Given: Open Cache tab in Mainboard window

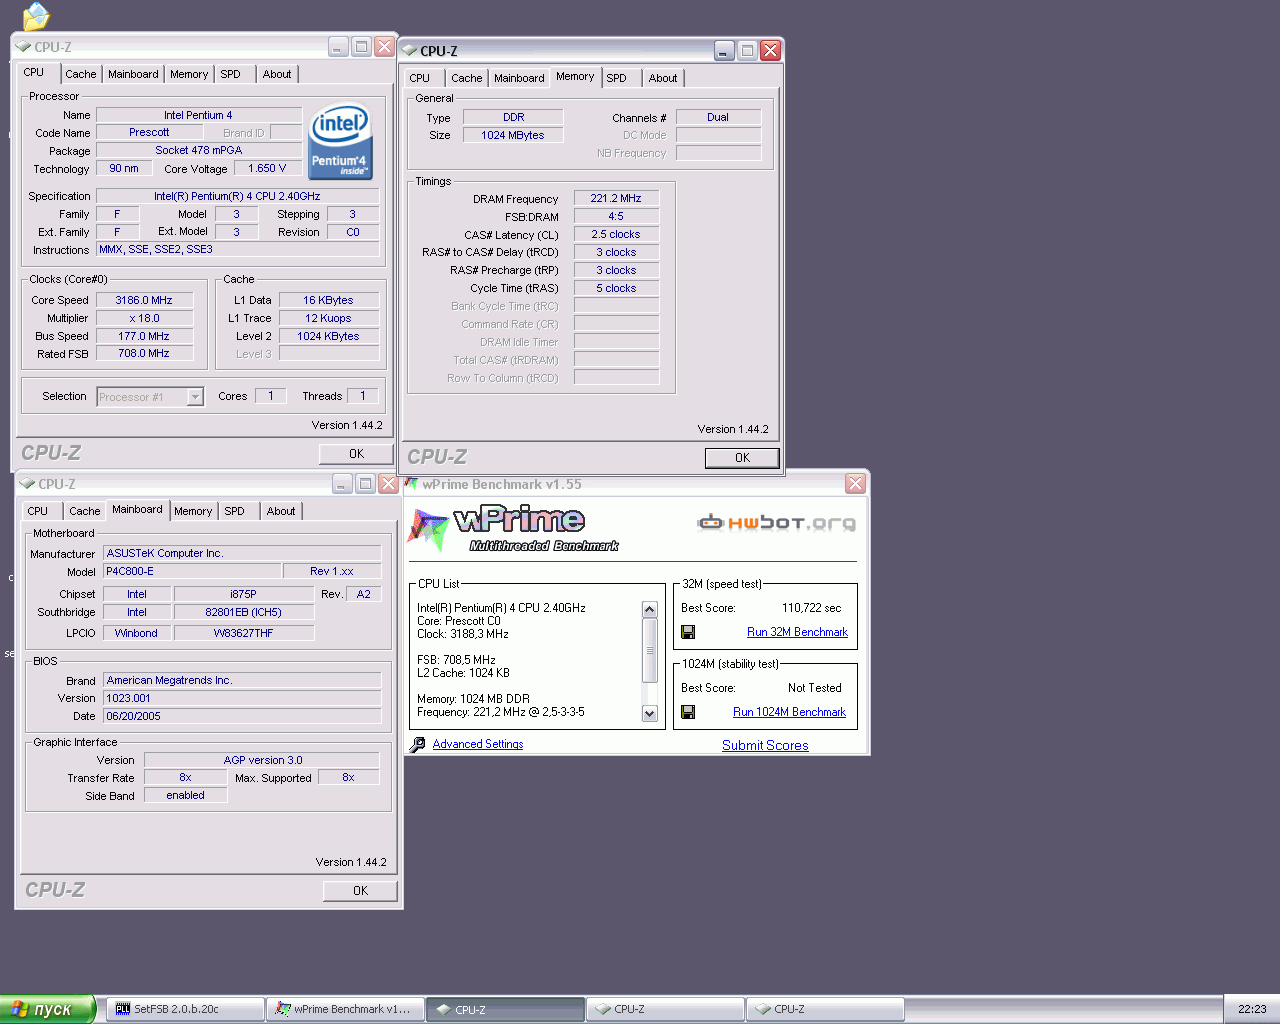Looking at the screenshot, I should pyautogui.click(x=85, y=511).
